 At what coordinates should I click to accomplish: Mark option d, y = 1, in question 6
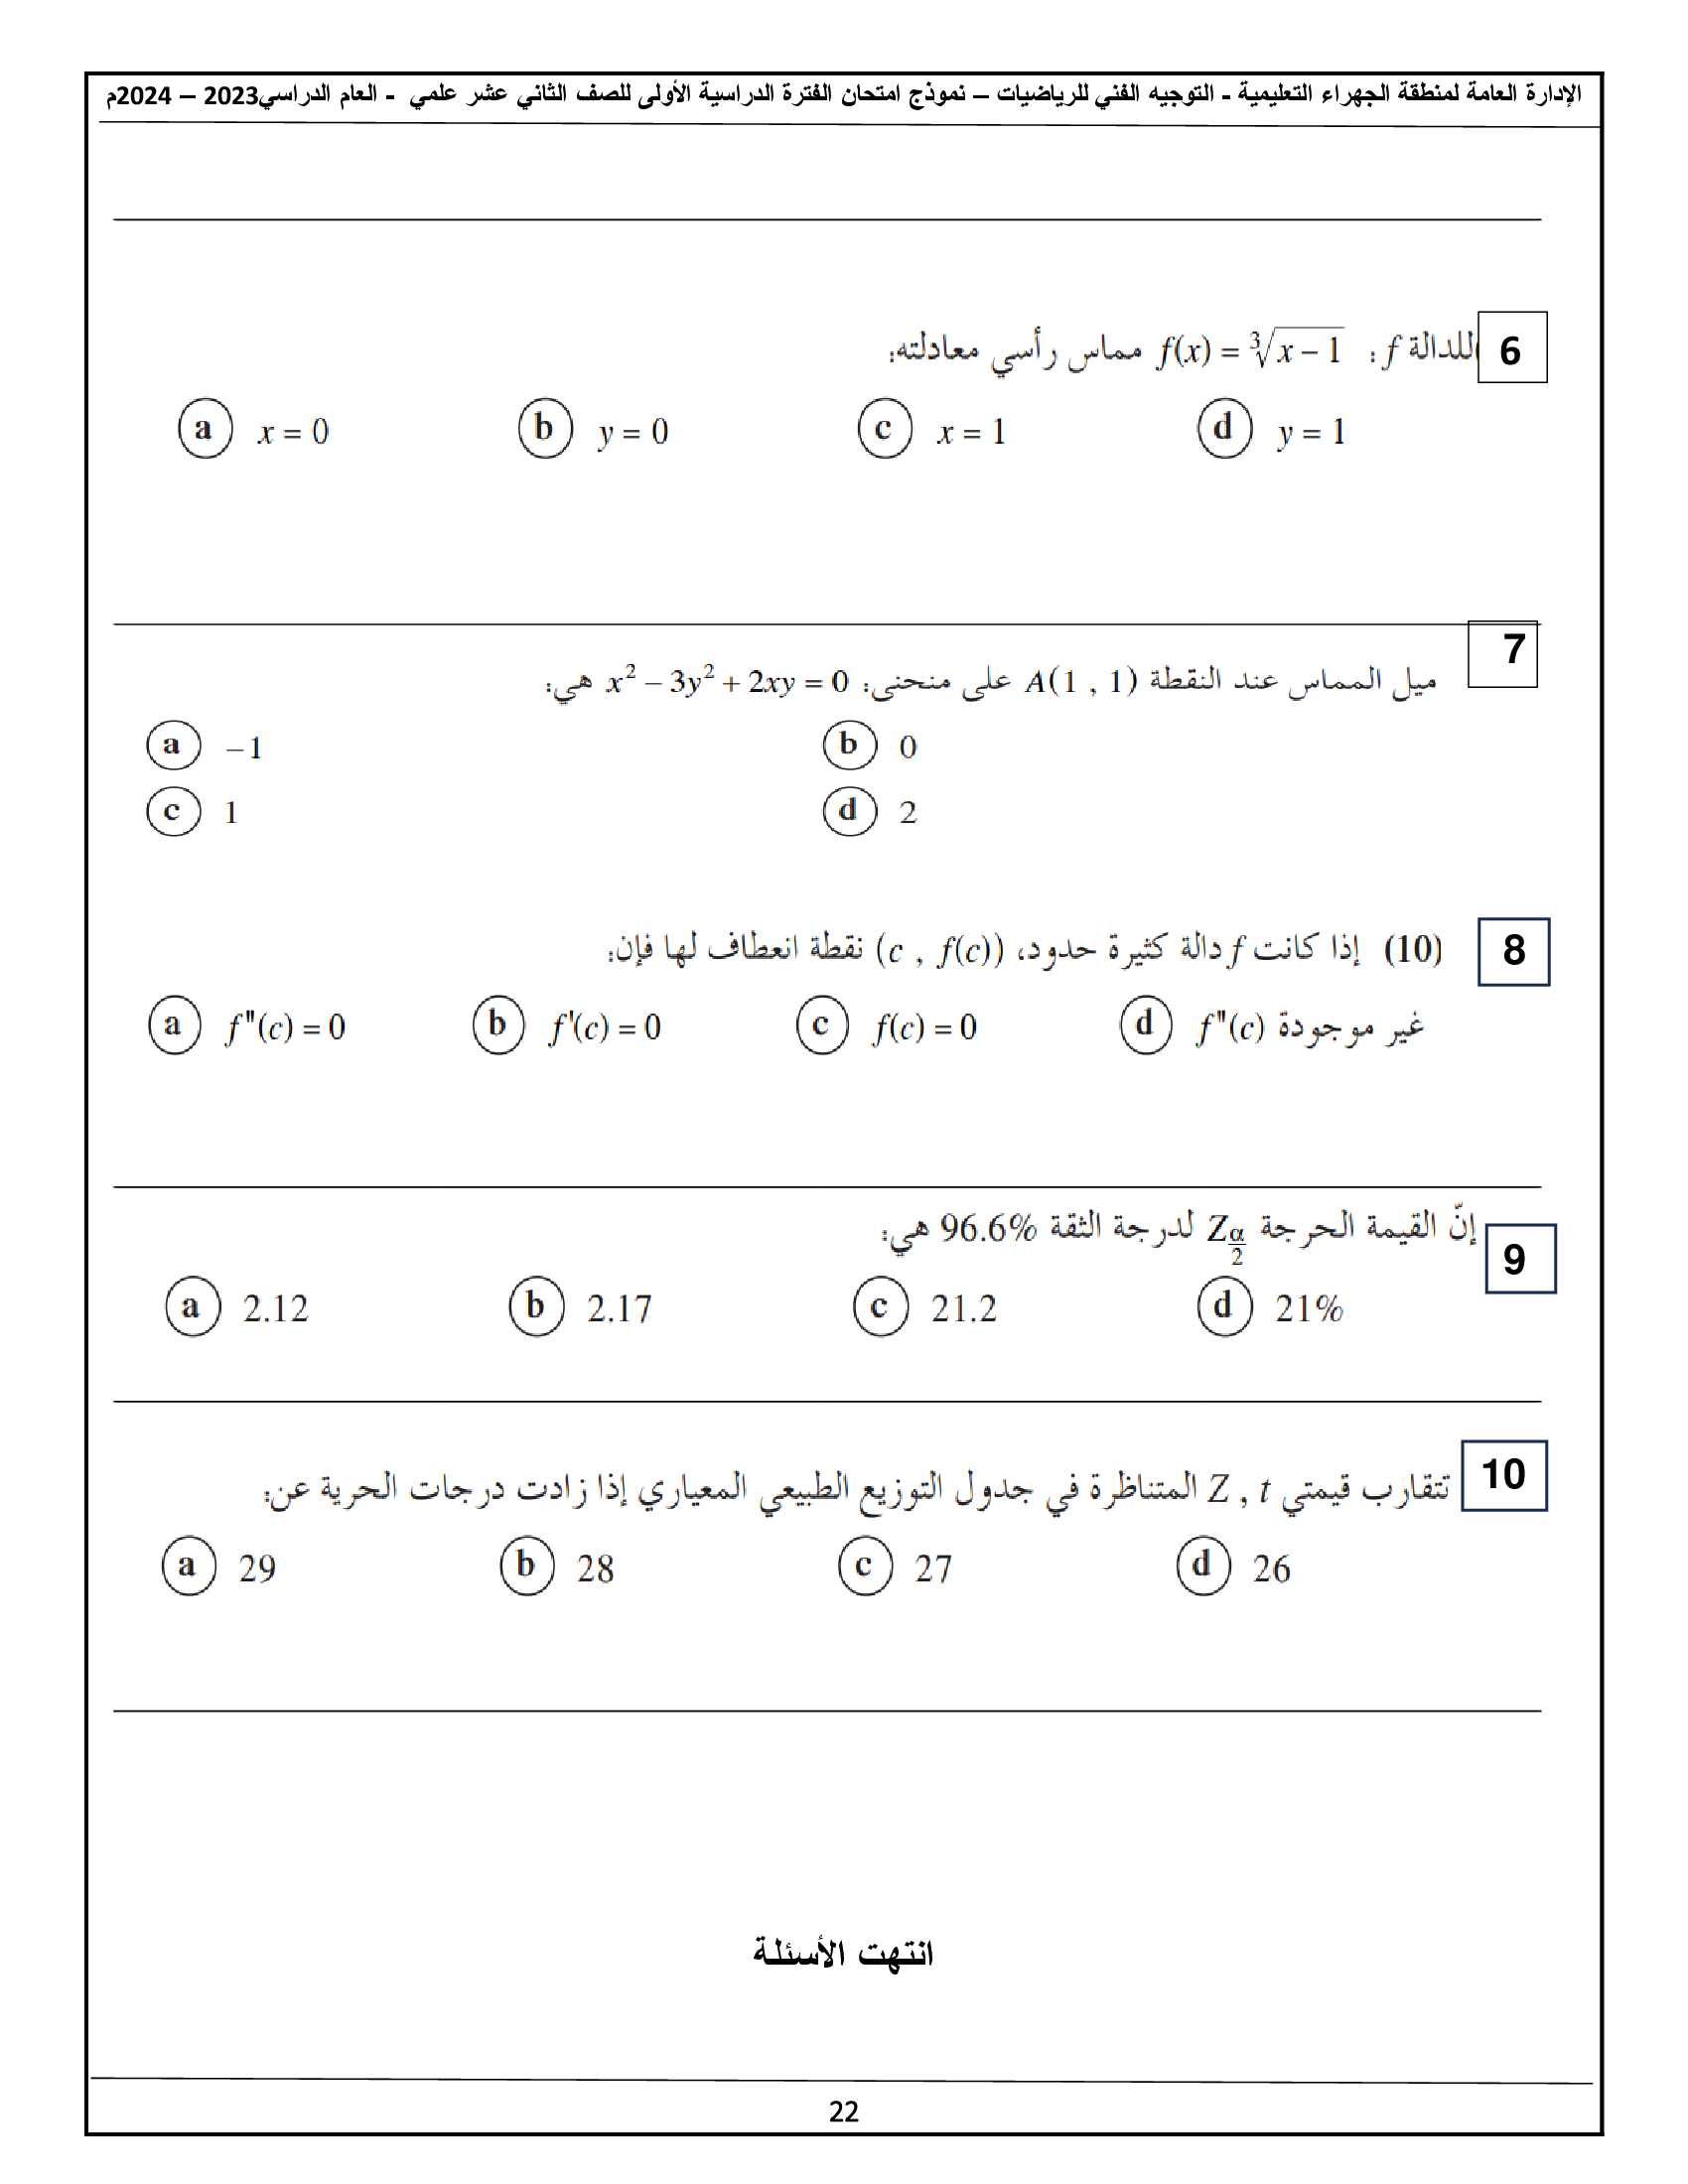[1224, 429]
